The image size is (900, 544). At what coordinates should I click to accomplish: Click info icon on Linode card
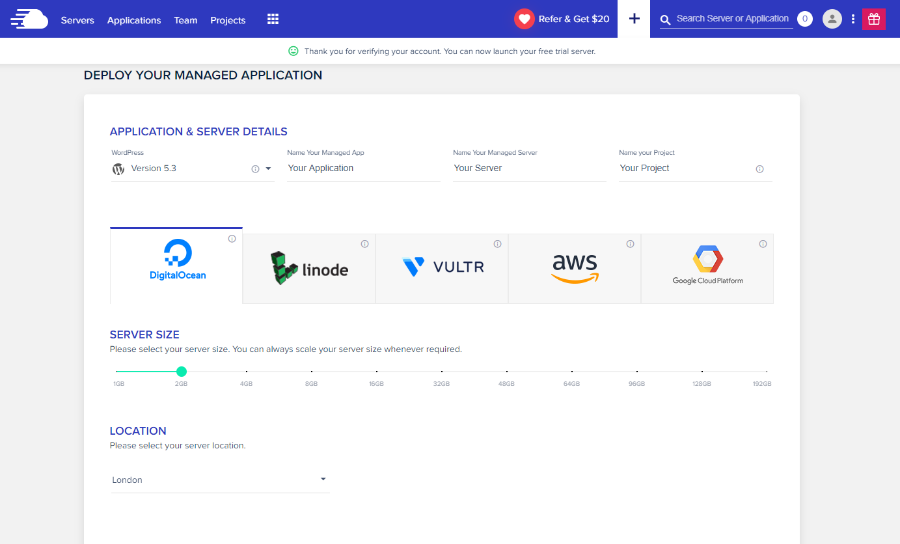pos(364,244)
